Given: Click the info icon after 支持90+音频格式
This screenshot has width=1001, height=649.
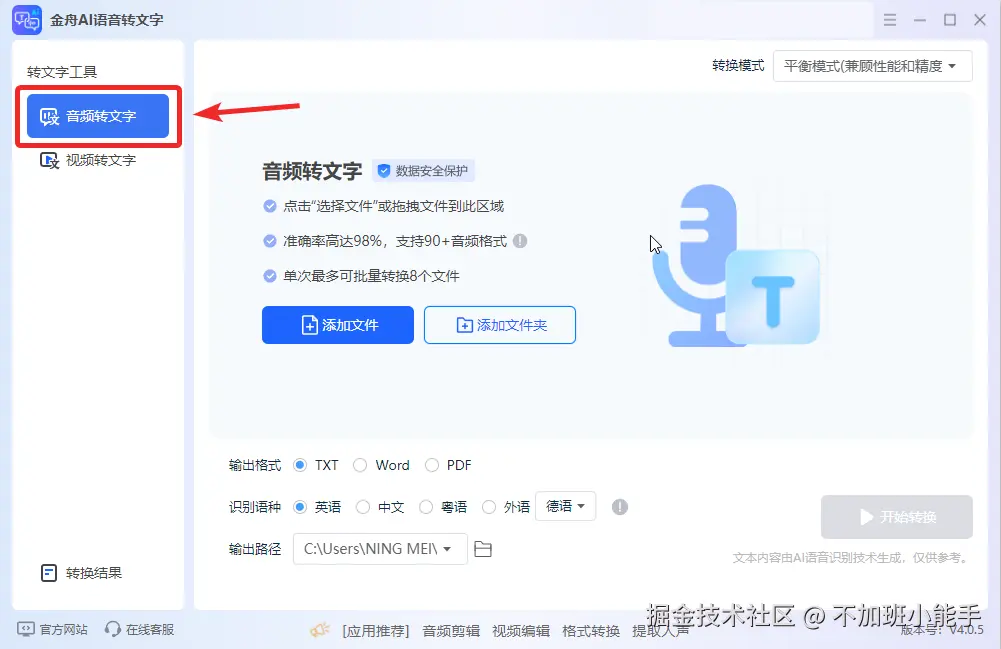Looking at the screenshot, I should [x=520, y=241].
